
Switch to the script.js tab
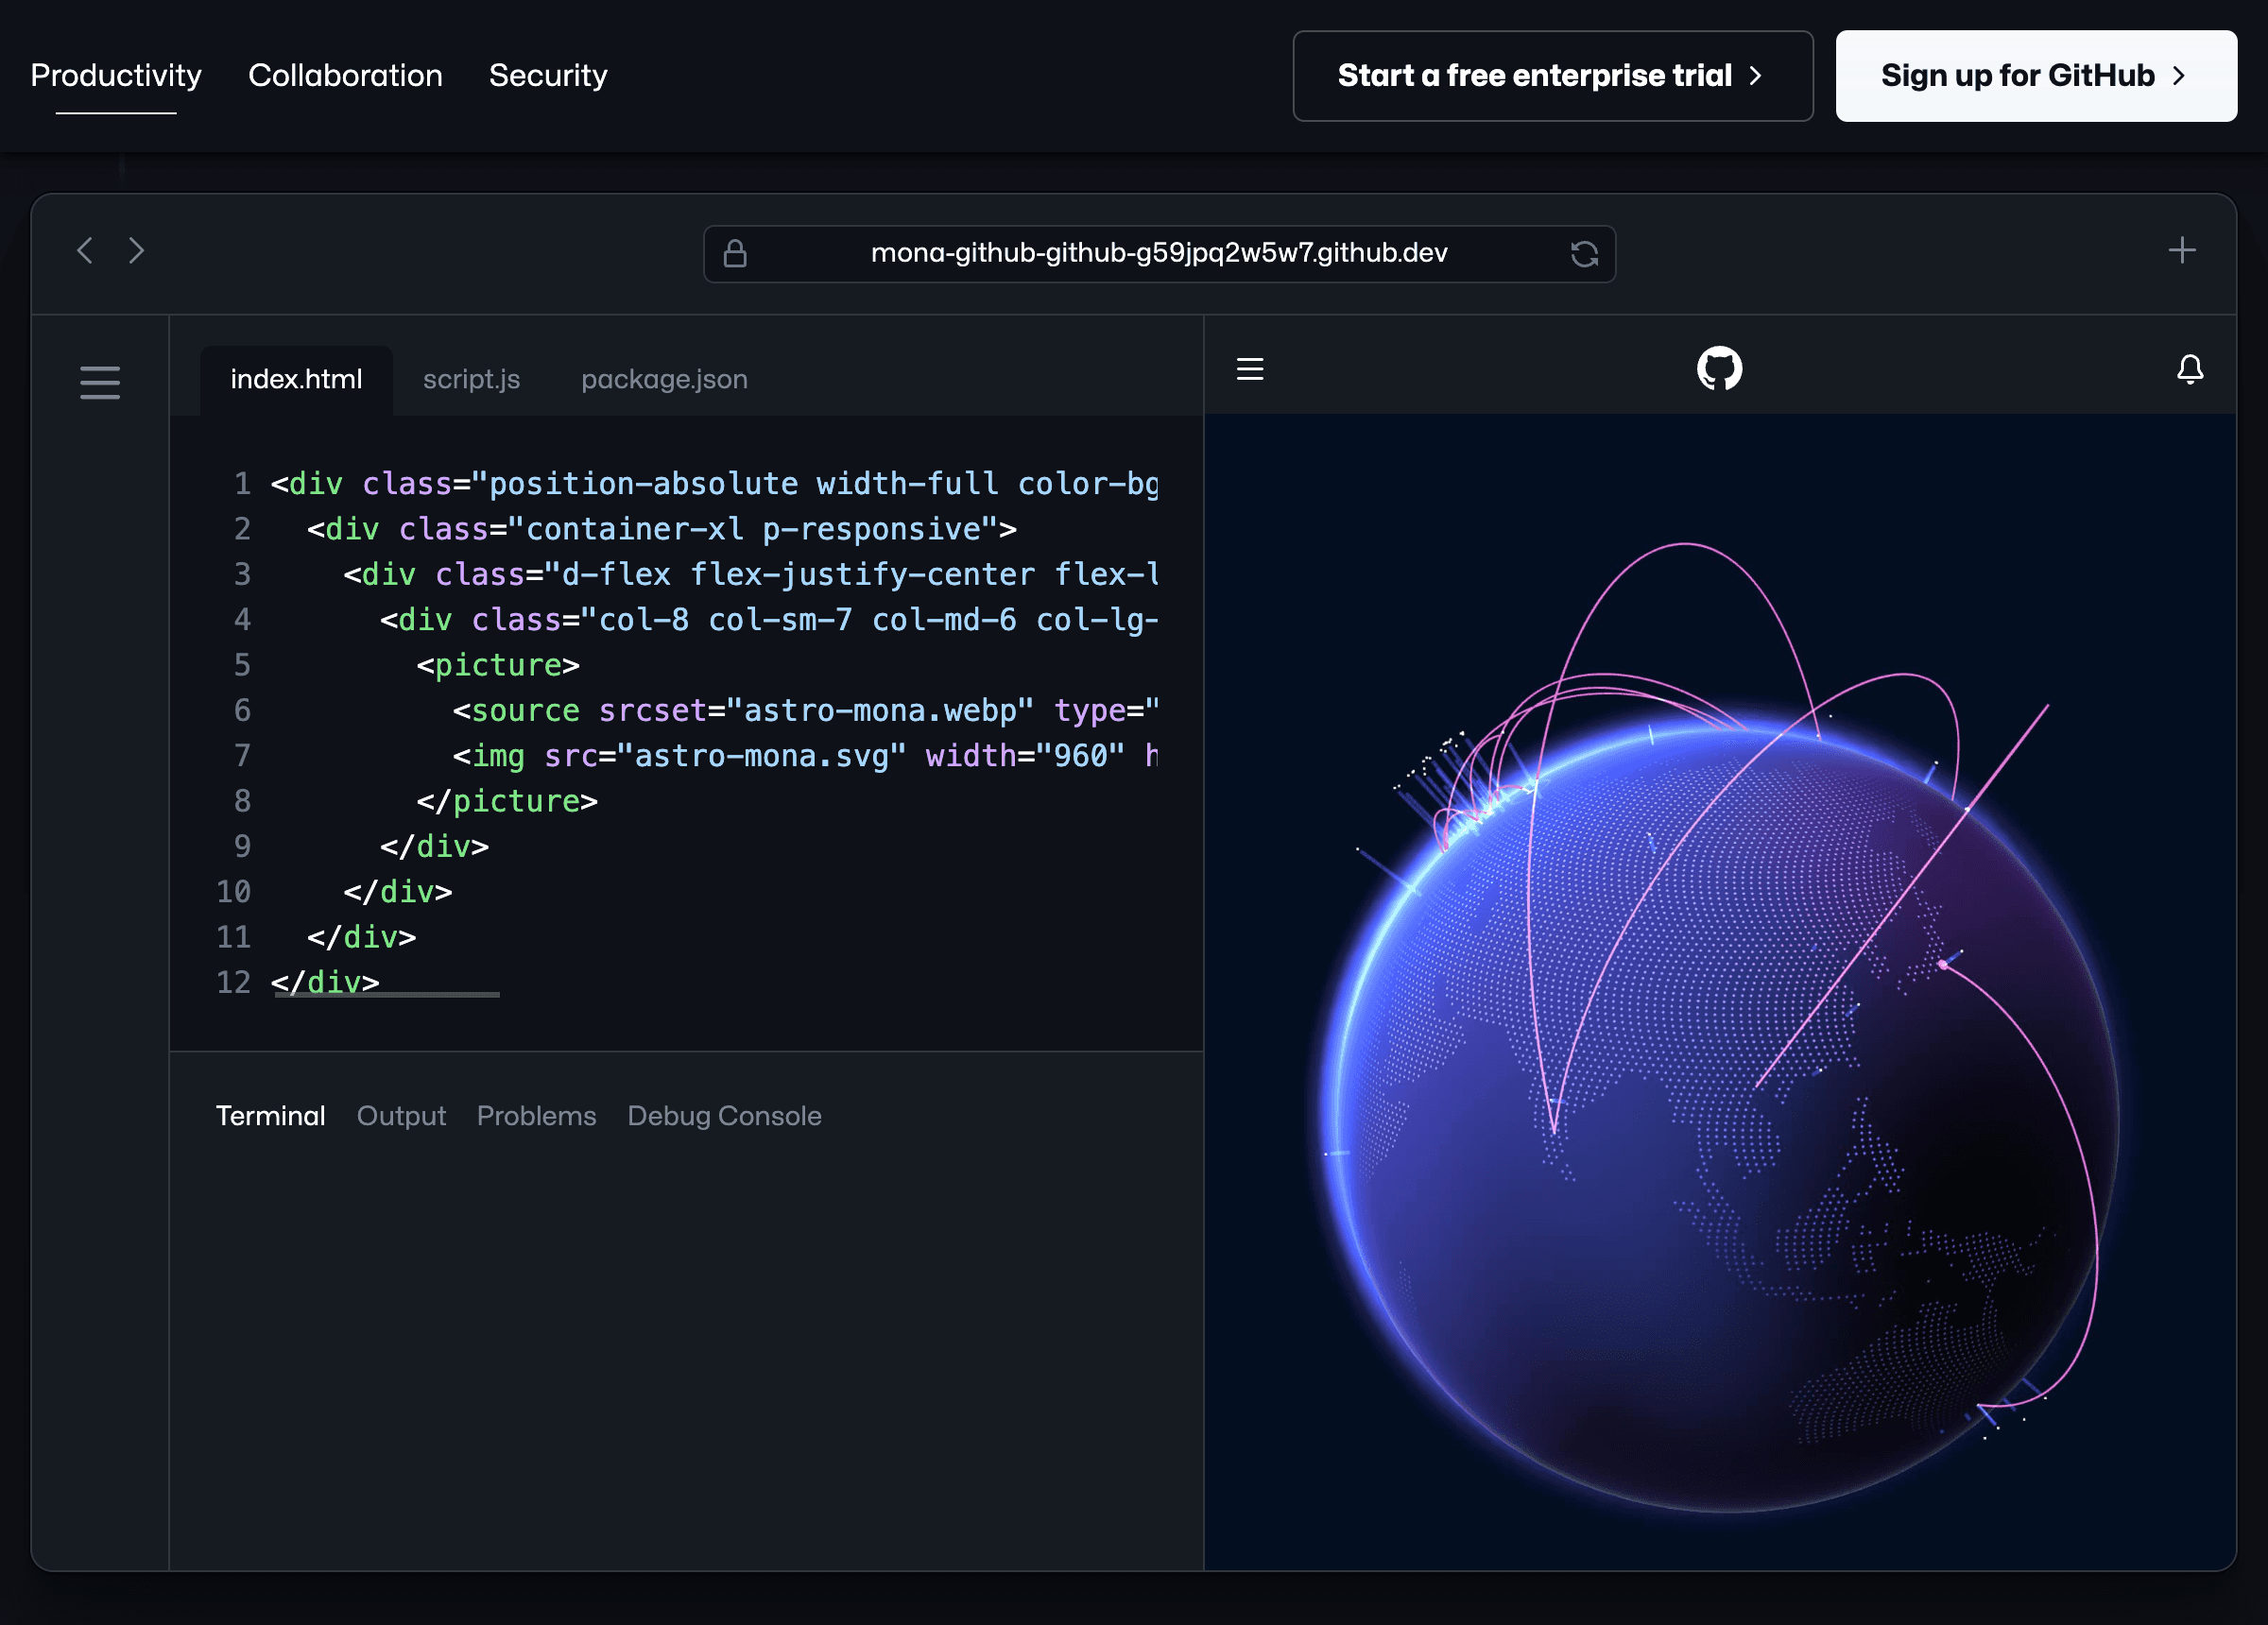[x=471, y=380]
